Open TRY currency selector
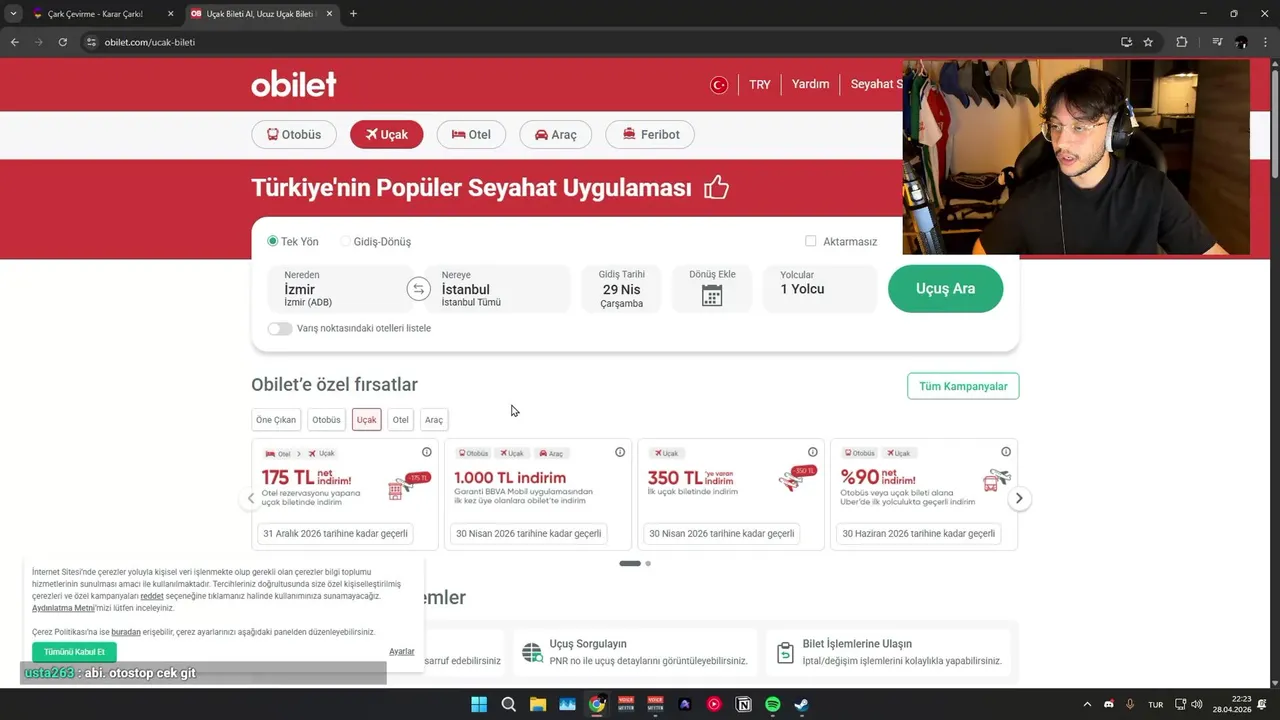Image resolution: width=1280 pixels, height=720 pixels. (x=760, y=85)
